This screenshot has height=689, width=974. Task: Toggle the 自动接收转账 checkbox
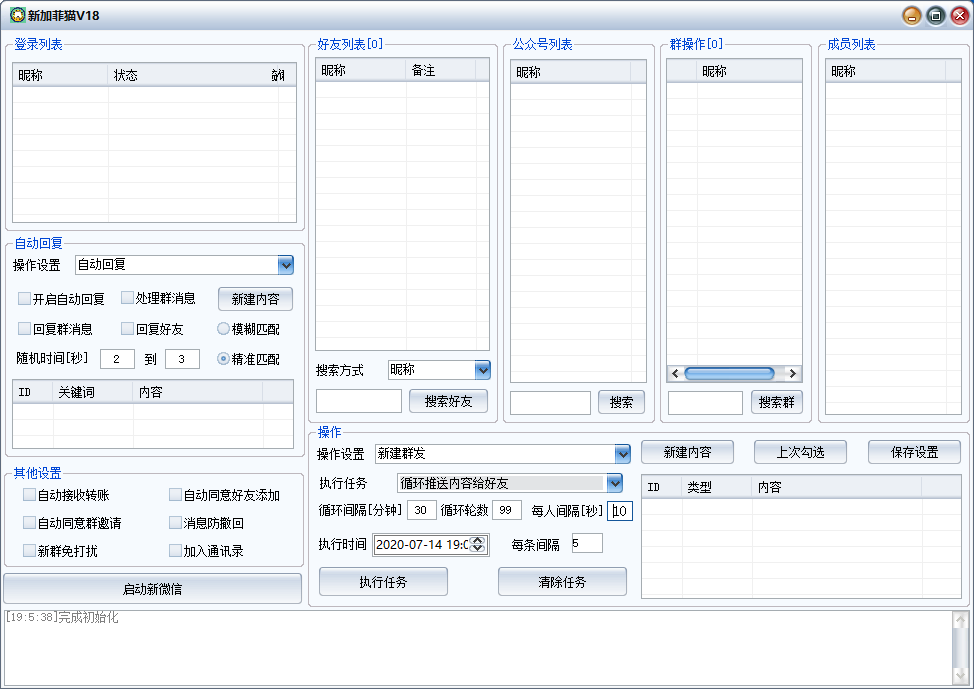click(x=30, y=495)
